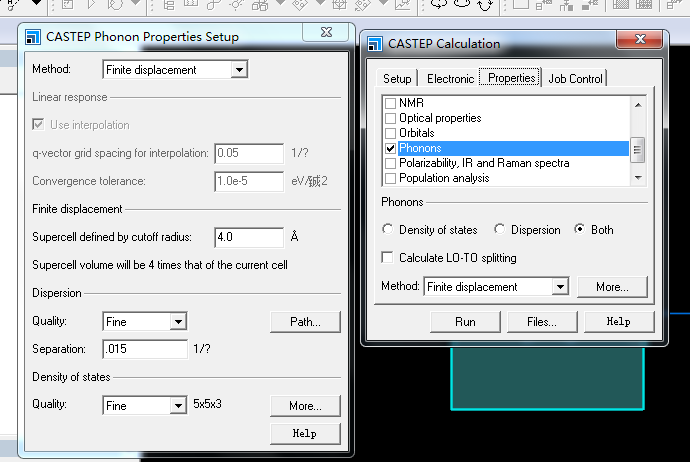Switch to the Setup tab
The height and width of the screenshot is (462, 690).
pyautogui.click(x=397, y=79)
